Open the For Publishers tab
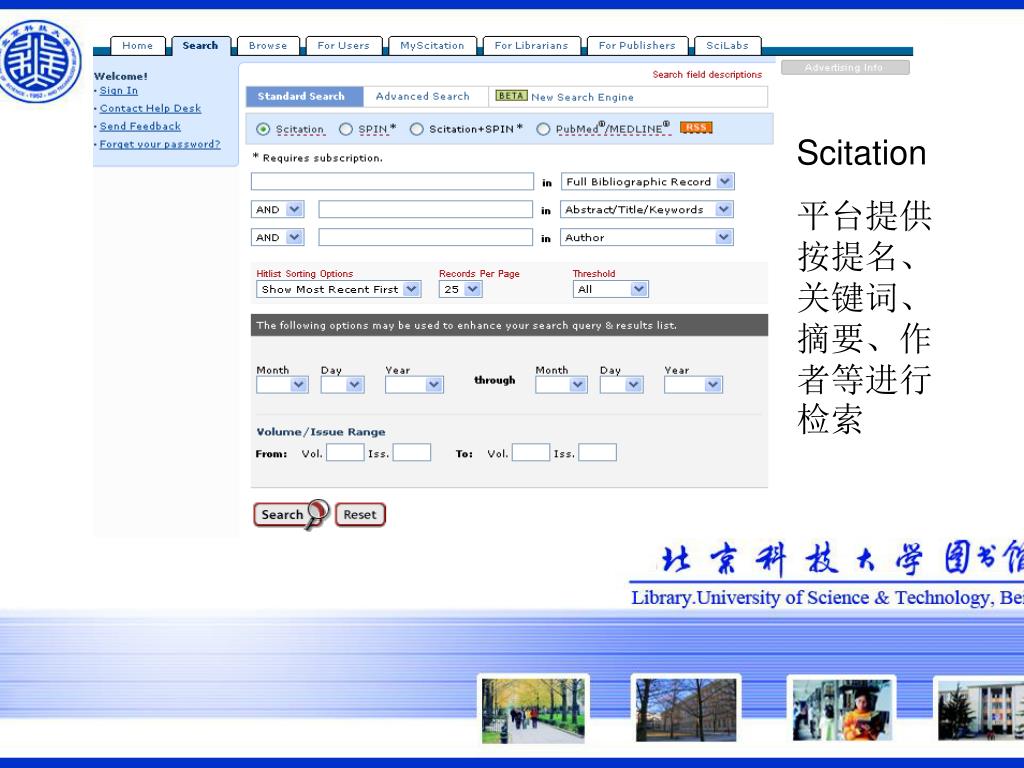This screenshot has width=1024, height=768. [637, 46]
